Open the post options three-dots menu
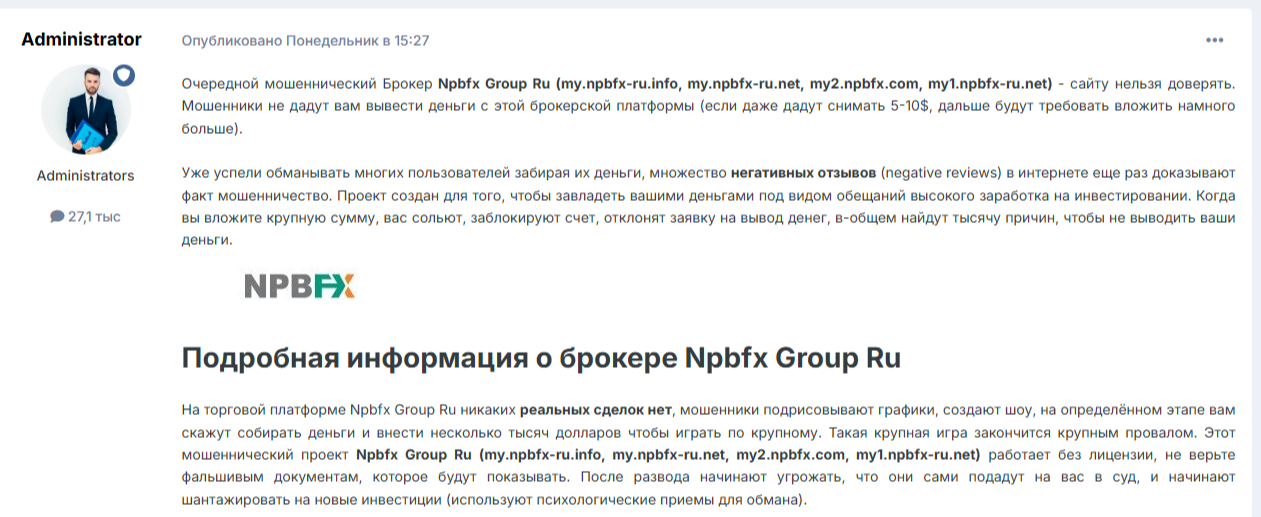The image size is (1261, 517). point(1214,41)
